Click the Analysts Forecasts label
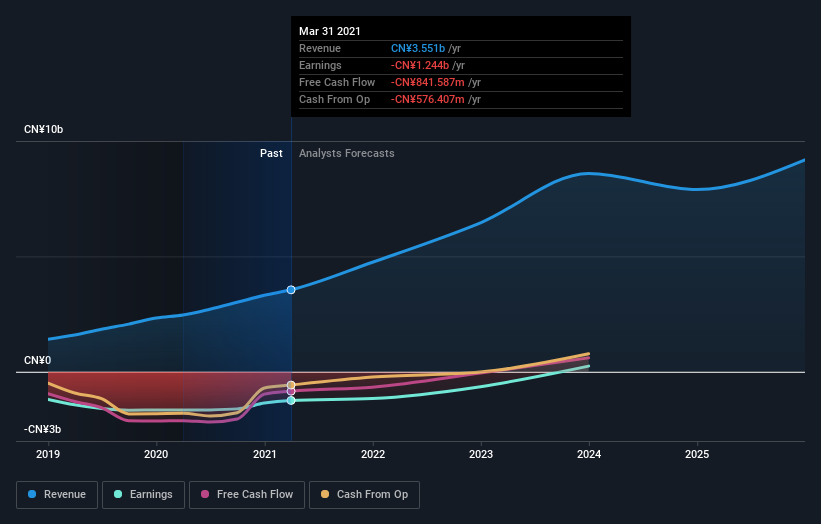Screen dimensions: 821x524 pos(347,153)
